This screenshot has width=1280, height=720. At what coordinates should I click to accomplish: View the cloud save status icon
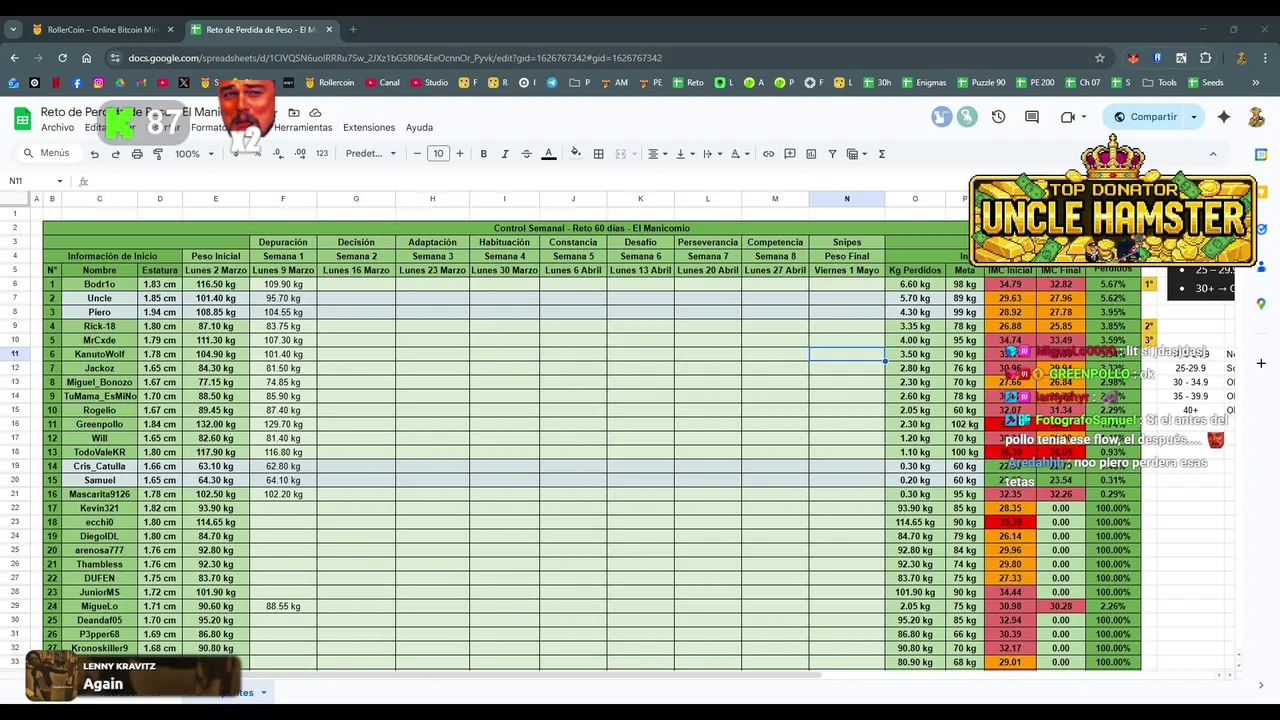[x=315, y=113]
